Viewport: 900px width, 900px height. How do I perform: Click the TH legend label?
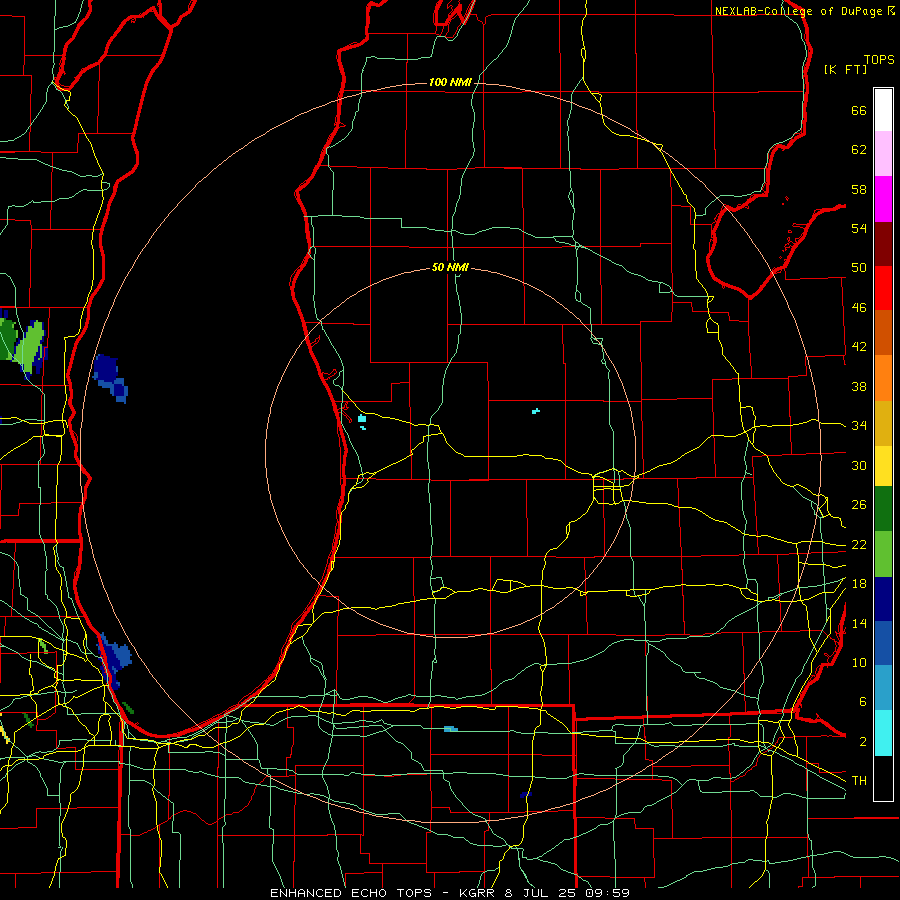tap(859, 781)
